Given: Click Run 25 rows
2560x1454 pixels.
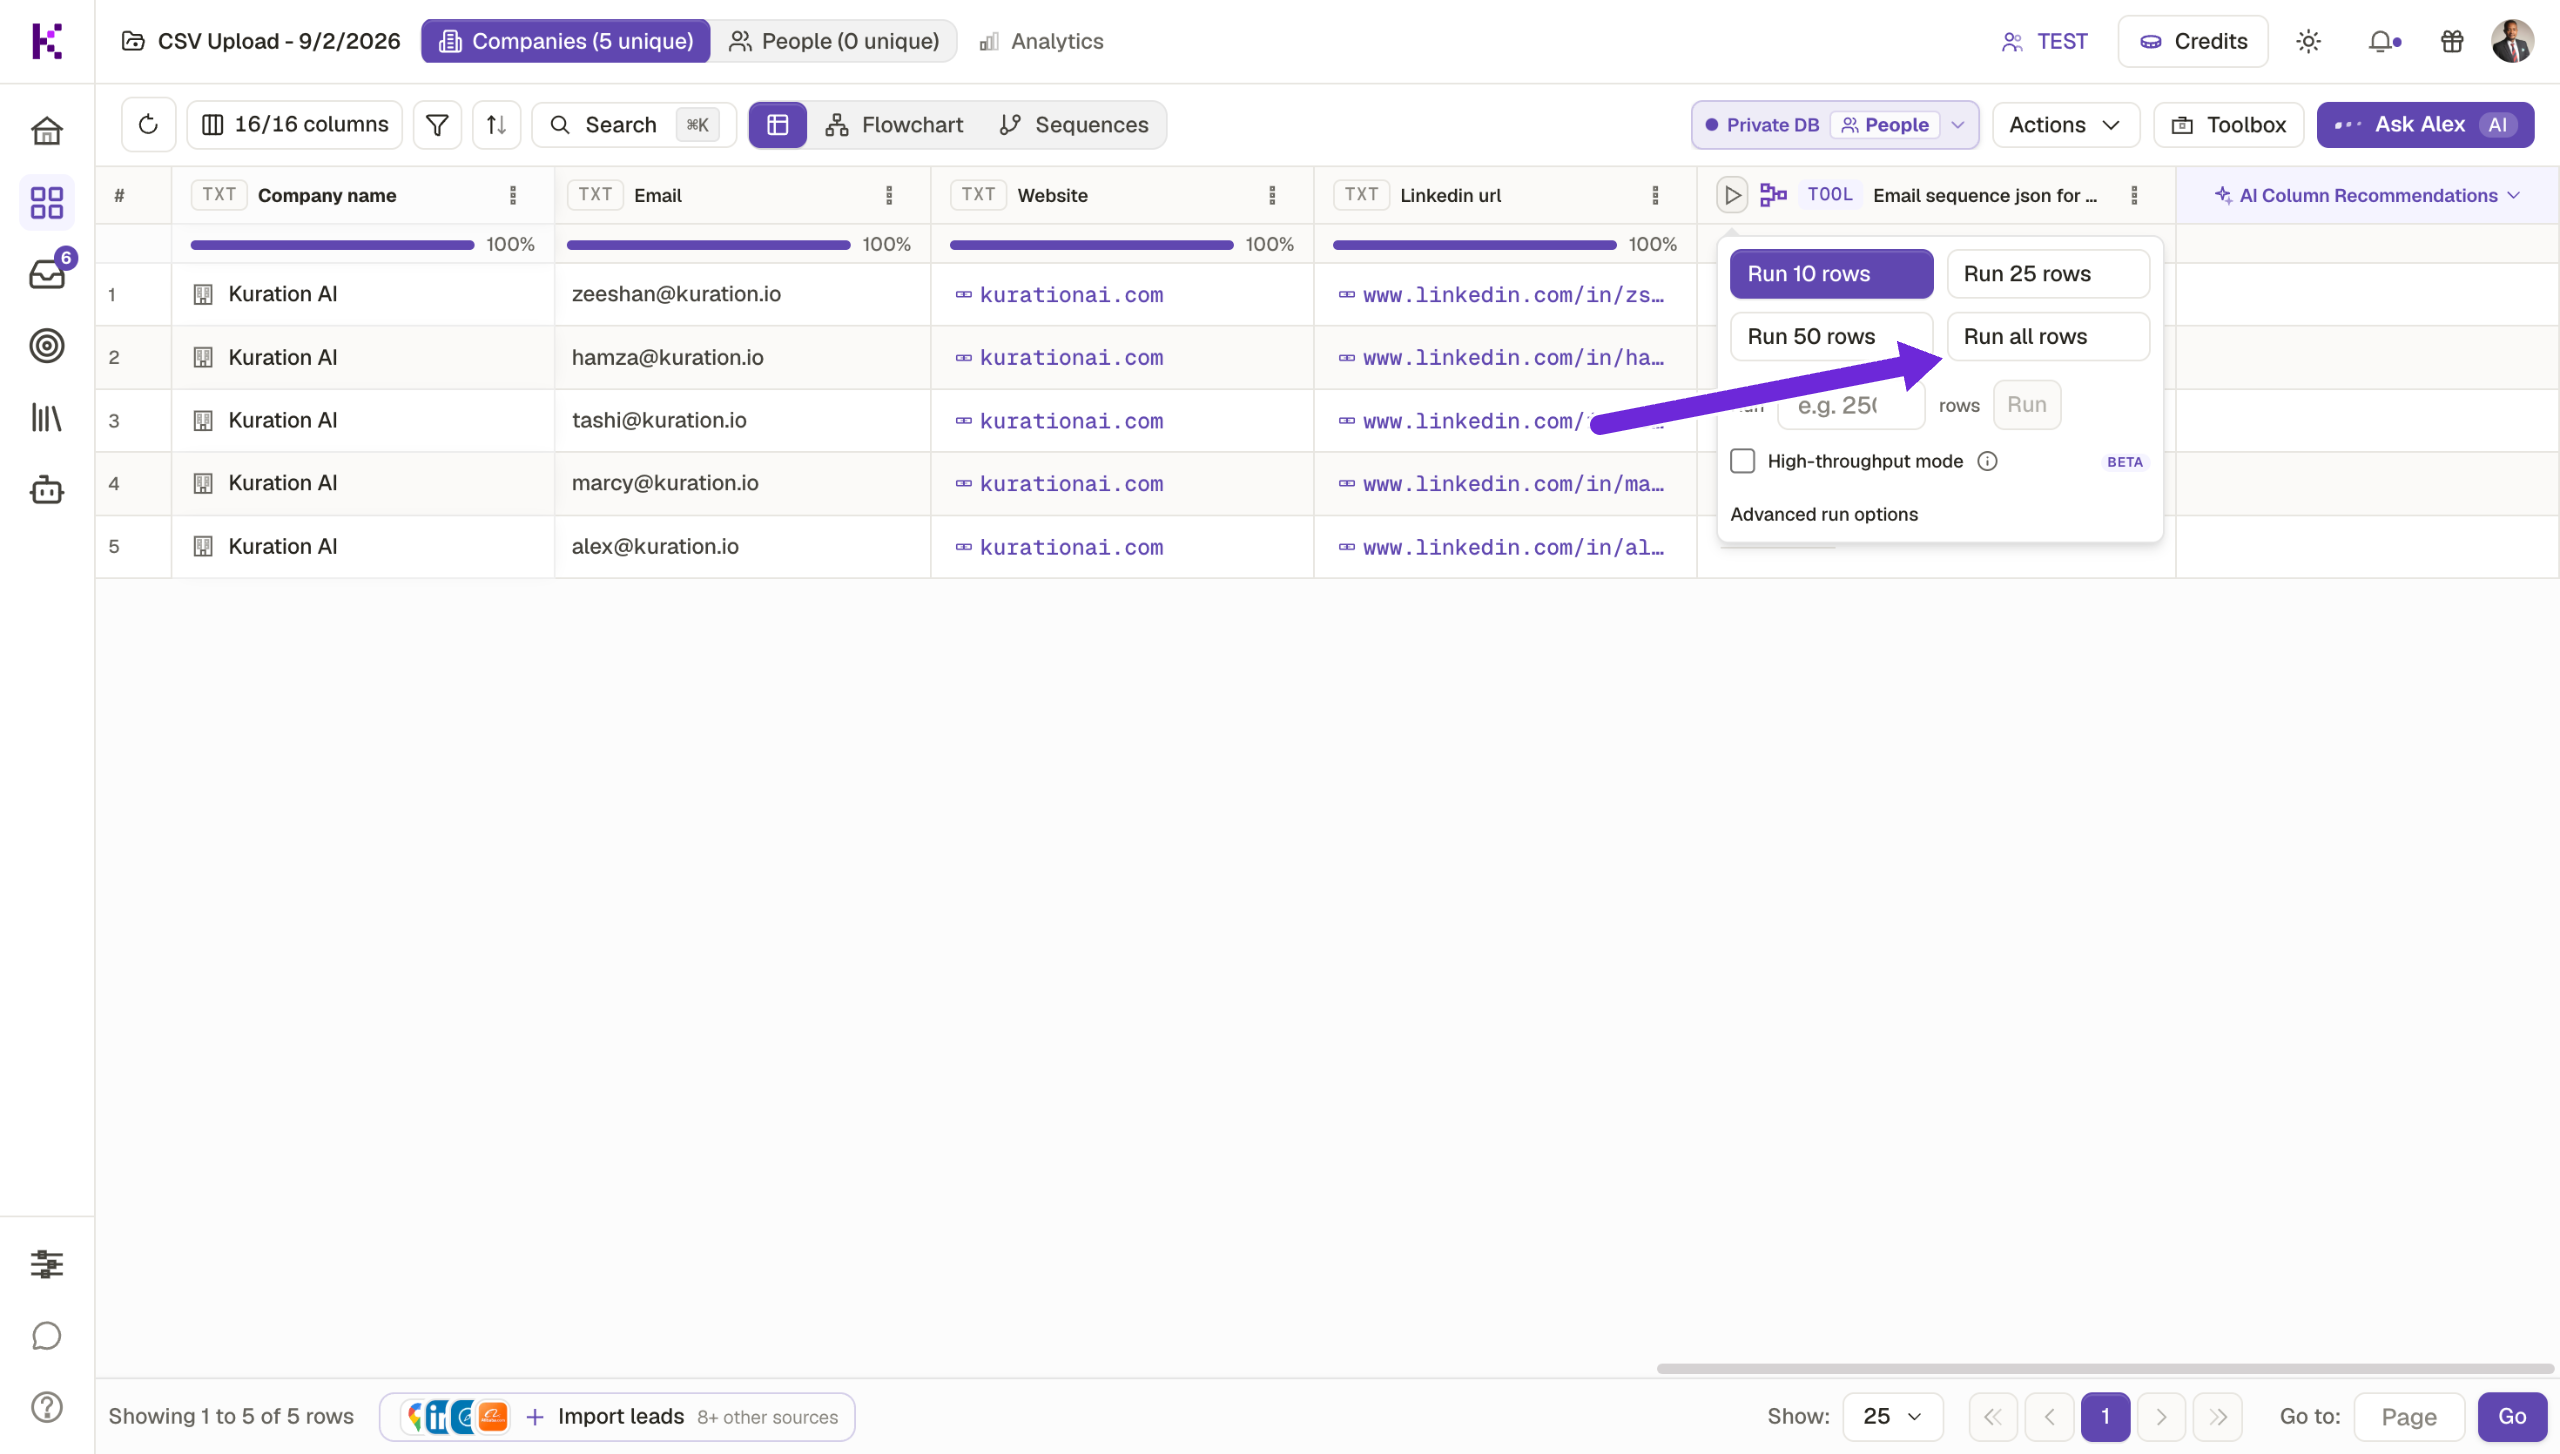Looking at the screenshot, I should [x=2048, y=274].
